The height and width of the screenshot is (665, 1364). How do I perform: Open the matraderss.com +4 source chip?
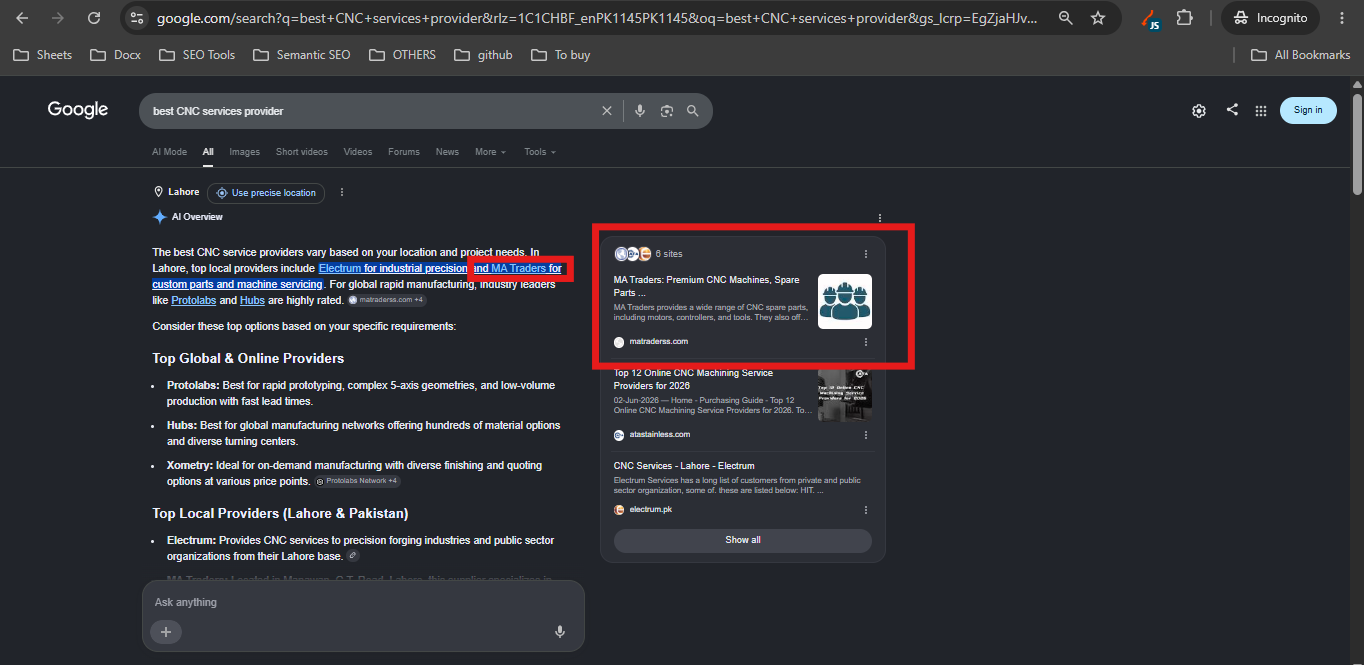click(387, 300)
